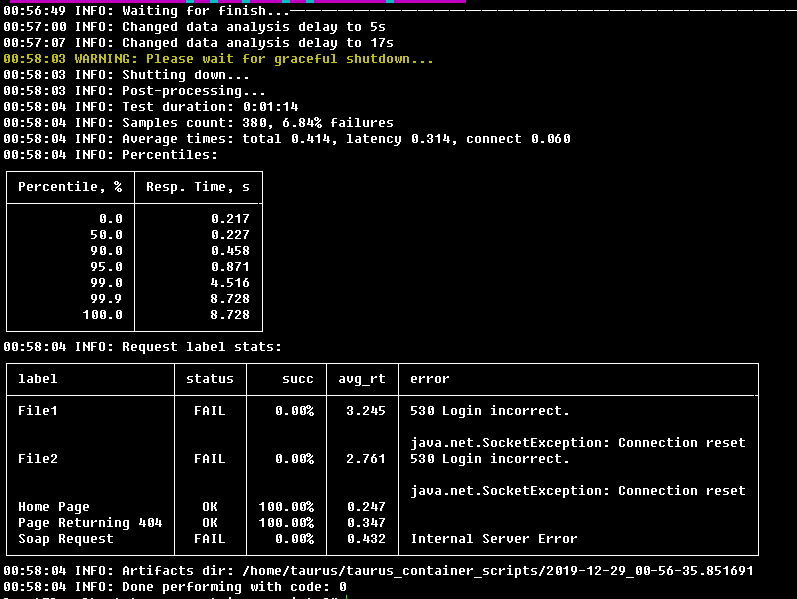Select percentile value 99.9

coord(106,299)
